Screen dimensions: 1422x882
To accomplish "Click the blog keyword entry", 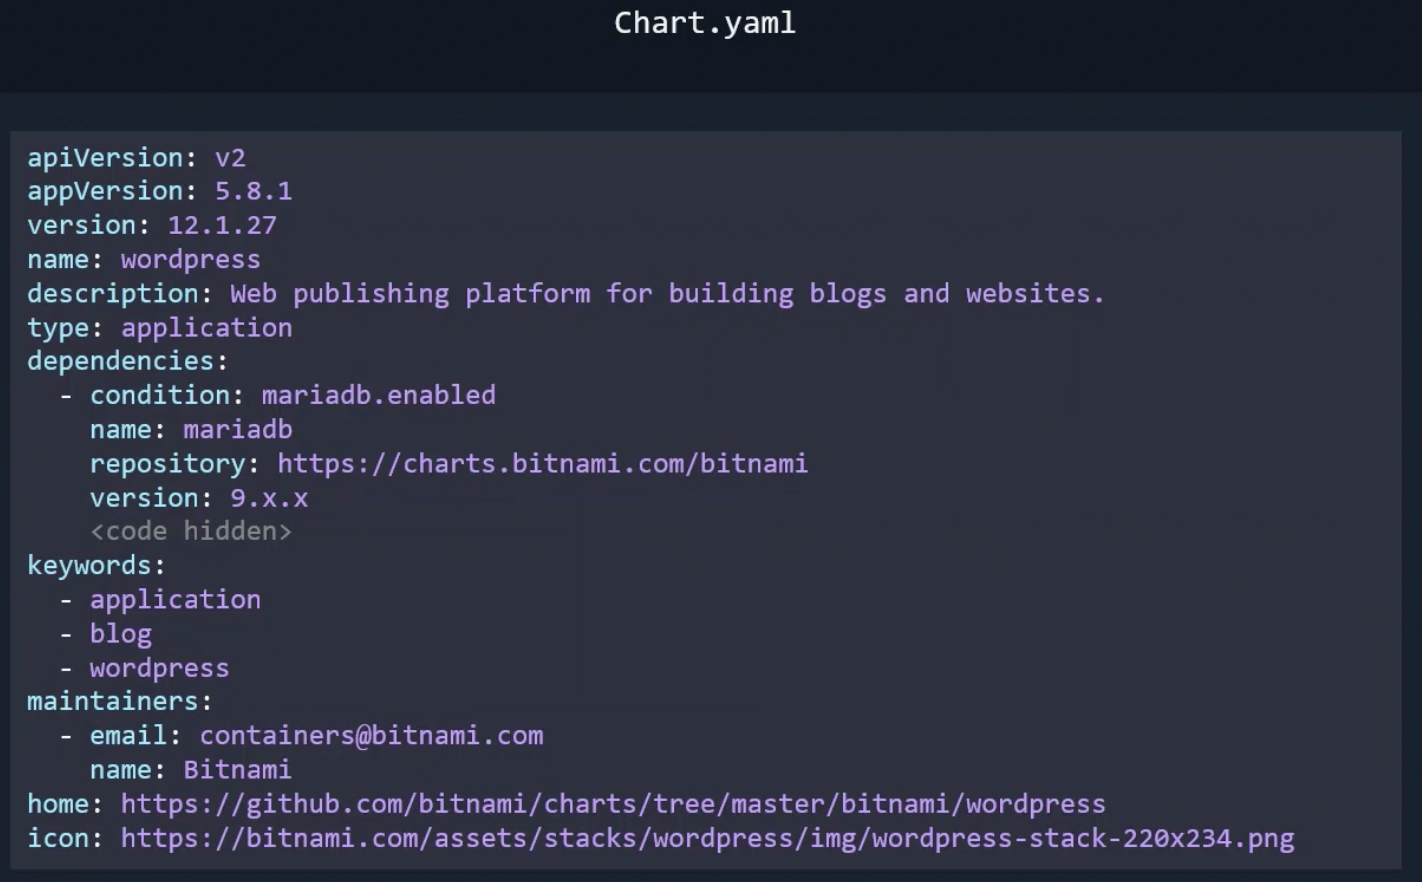I will click(x=121, y=633).
